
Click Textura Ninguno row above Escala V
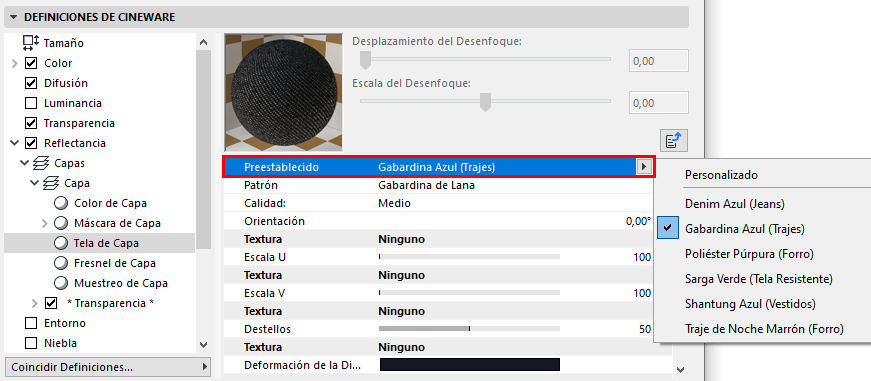tap(439, 275)
